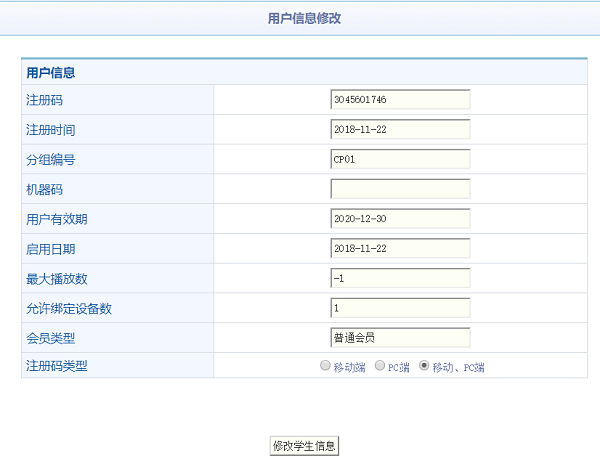Screen dimensions: 600x469
Task: Click the 允许绑定设备数 label
Action: point(69,309)
